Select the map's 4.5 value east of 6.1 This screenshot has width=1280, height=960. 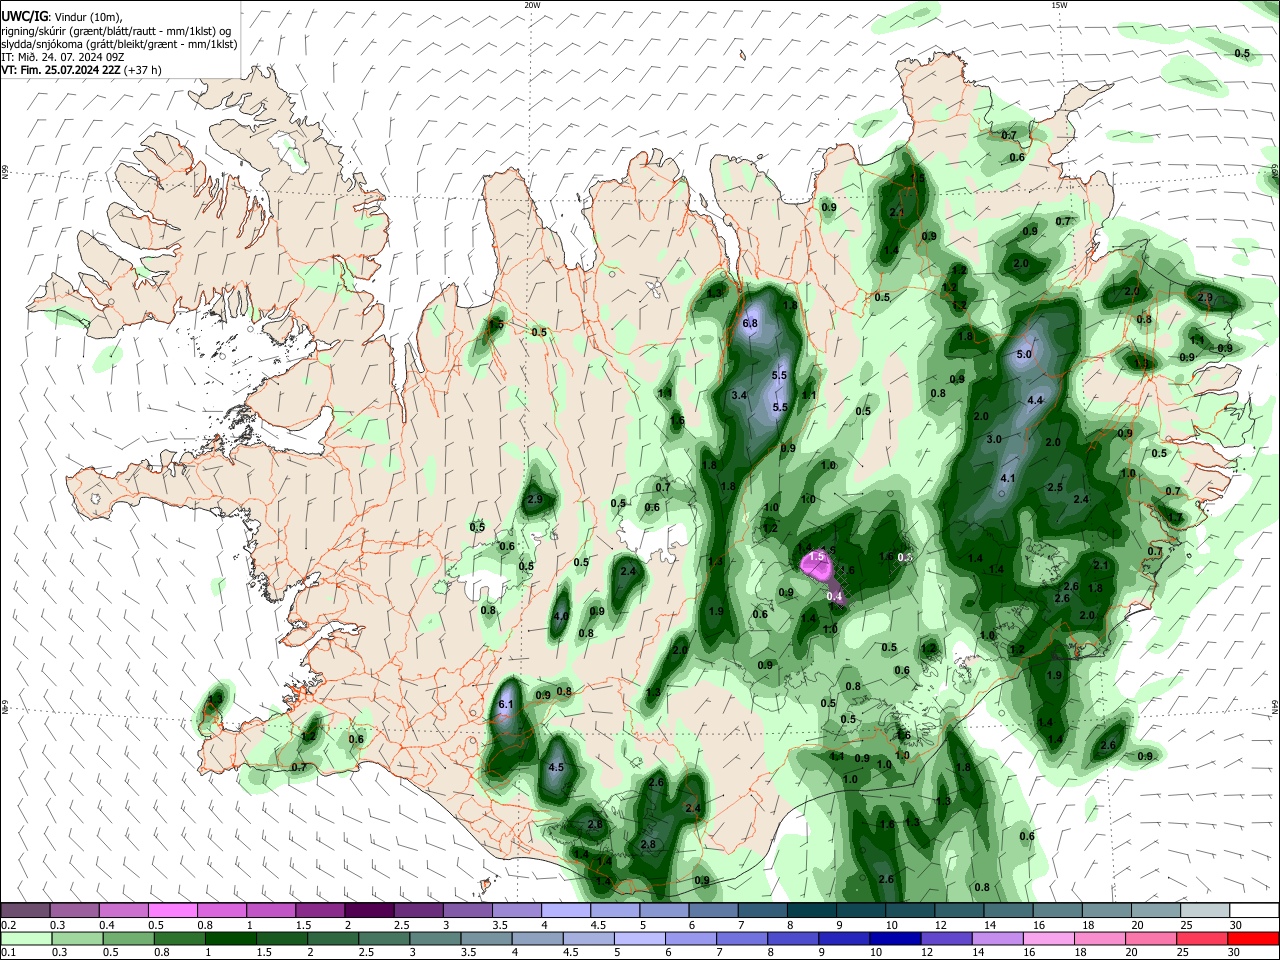pyautogui.click(x=557, y=767)
